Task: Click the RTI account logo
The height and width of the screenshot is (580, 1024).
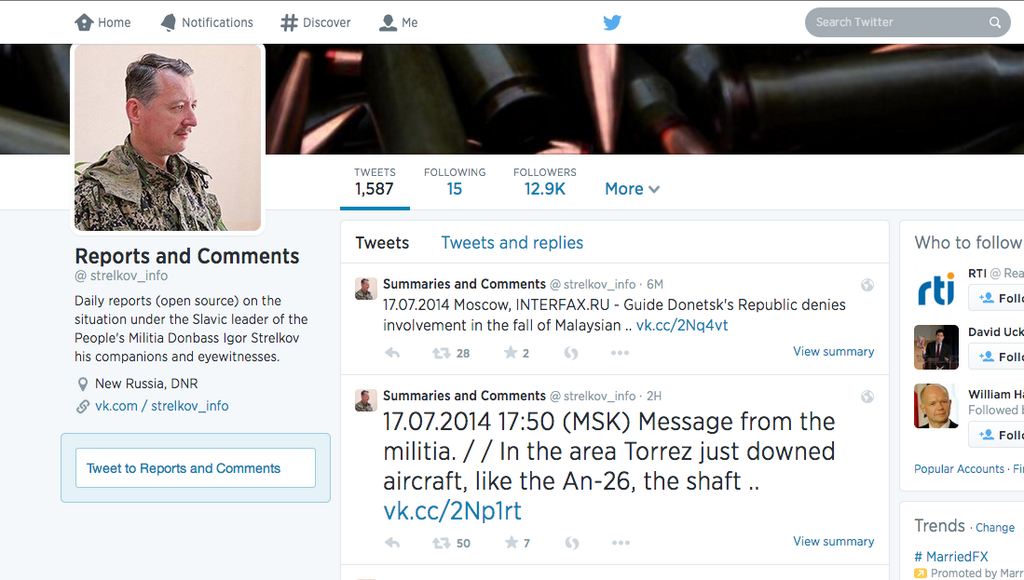Action: 936,290
